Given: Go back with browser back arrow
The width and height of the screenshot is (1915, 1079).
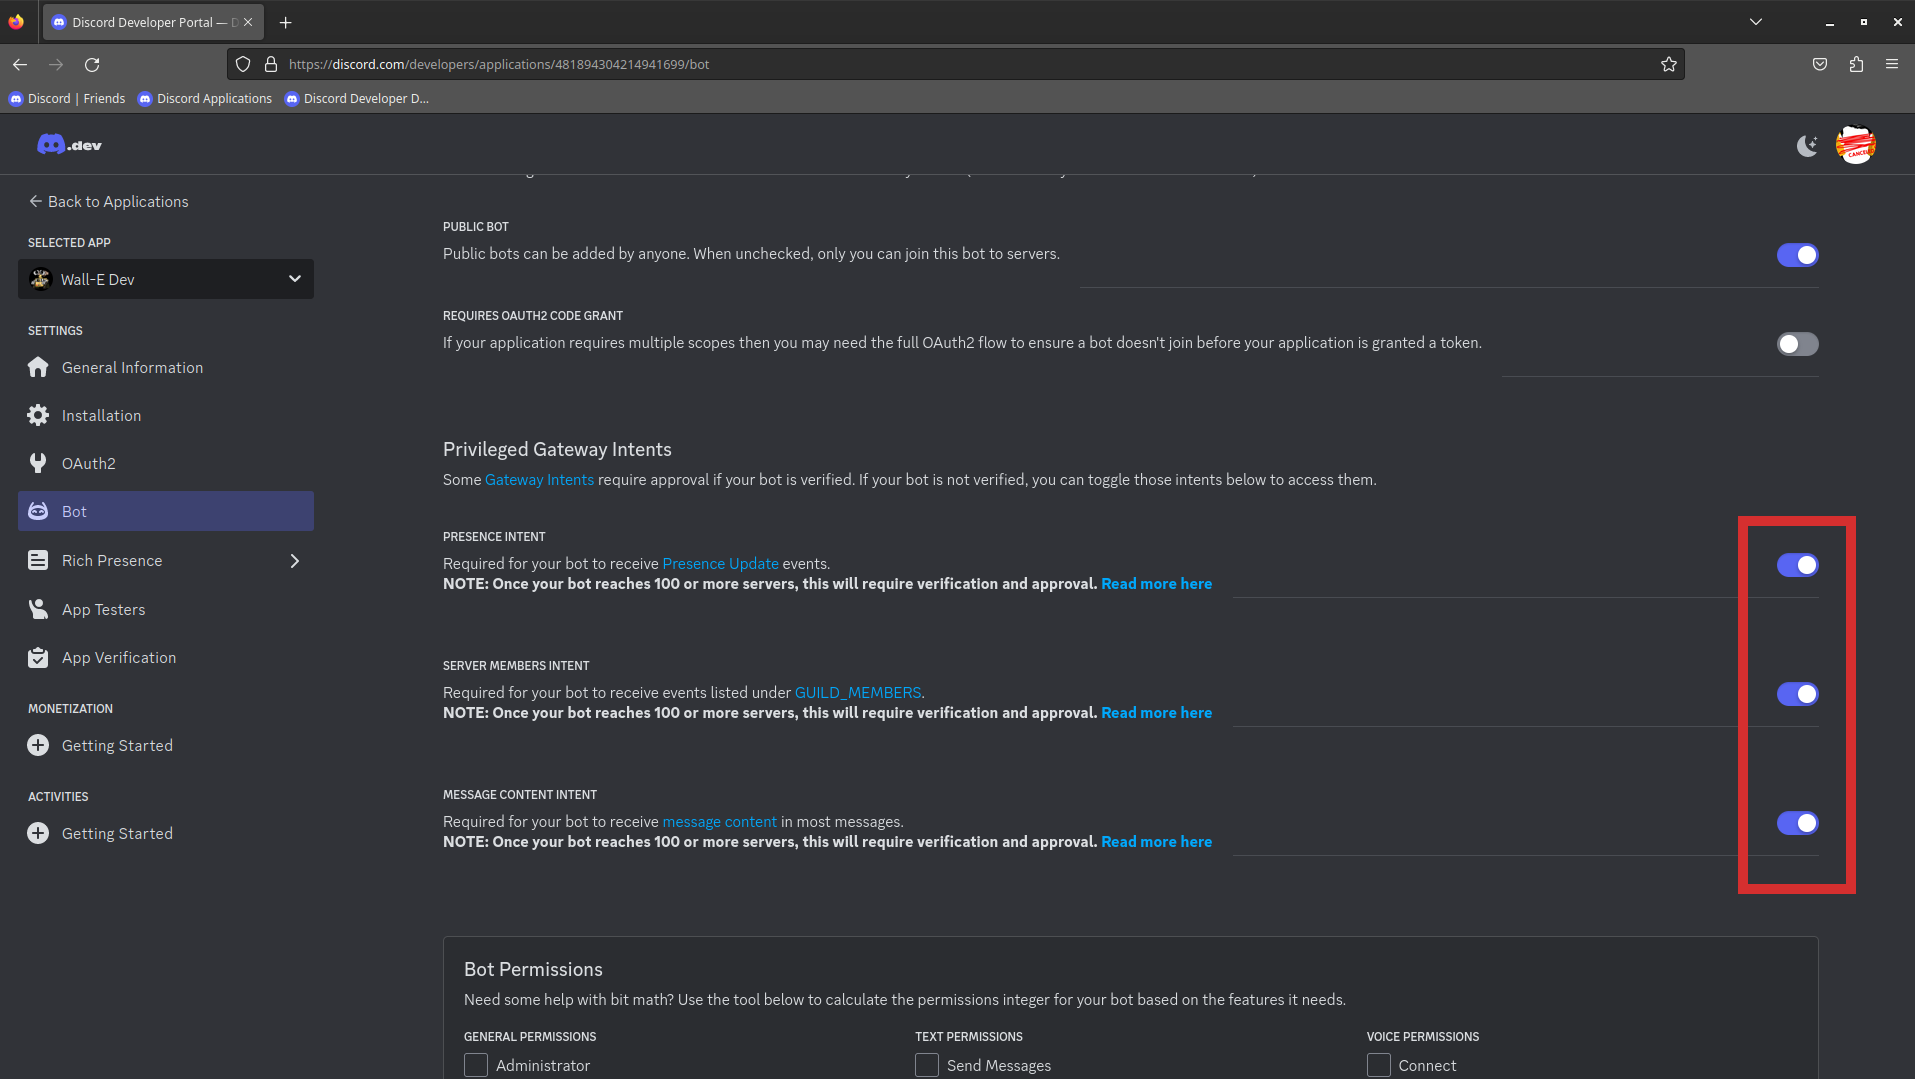Looking at the screenshot, I should [x=20, y=64].
